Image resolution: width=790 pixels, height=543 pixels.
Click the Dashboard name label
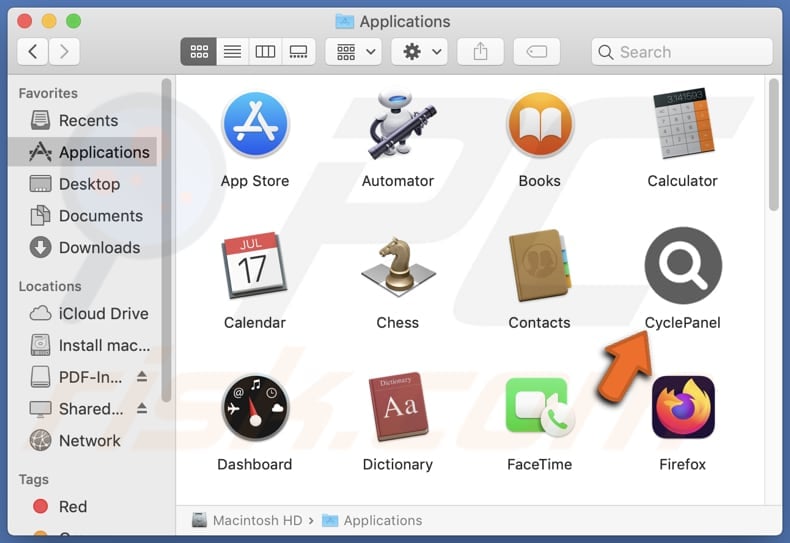click(255, 464)
